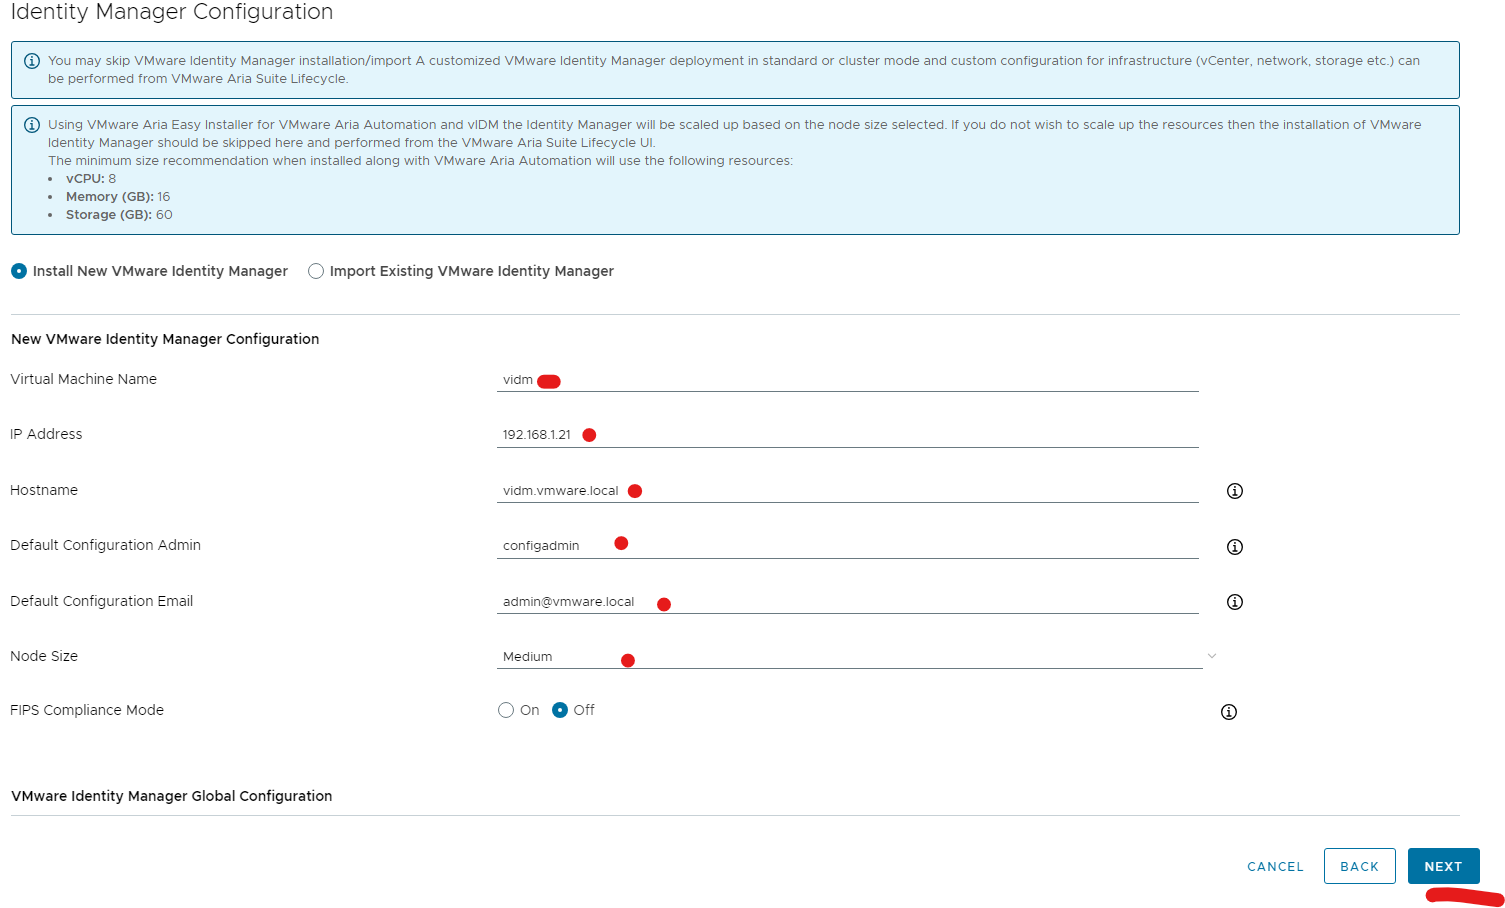
Task: Click the Identity Manager Configuration page title
Action: tap(171, 12)
